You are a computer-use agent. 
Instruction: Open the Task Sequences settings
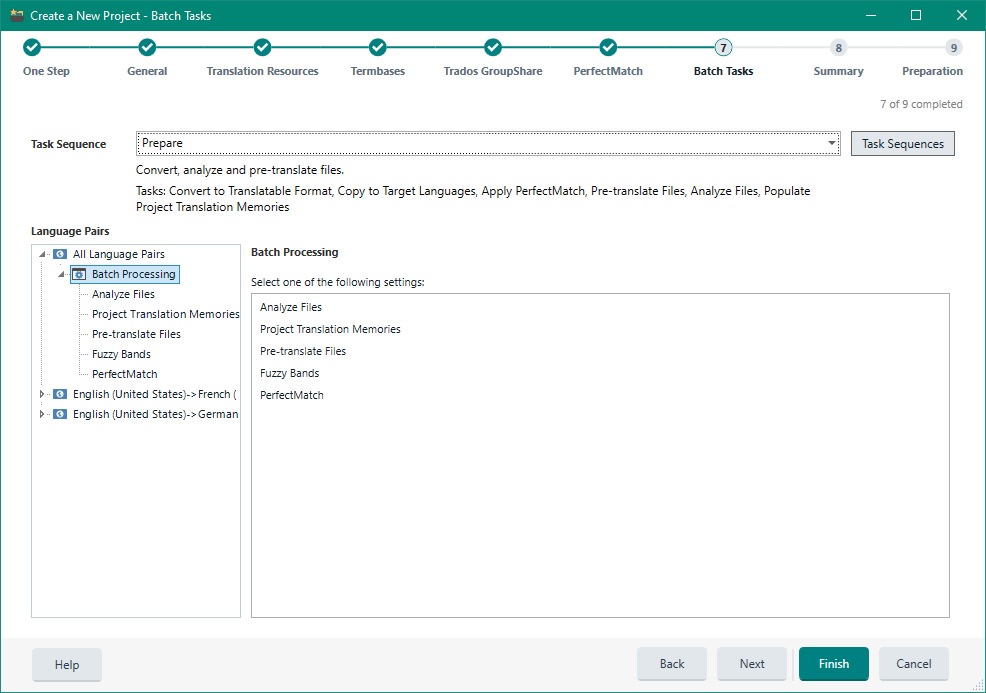901,143
